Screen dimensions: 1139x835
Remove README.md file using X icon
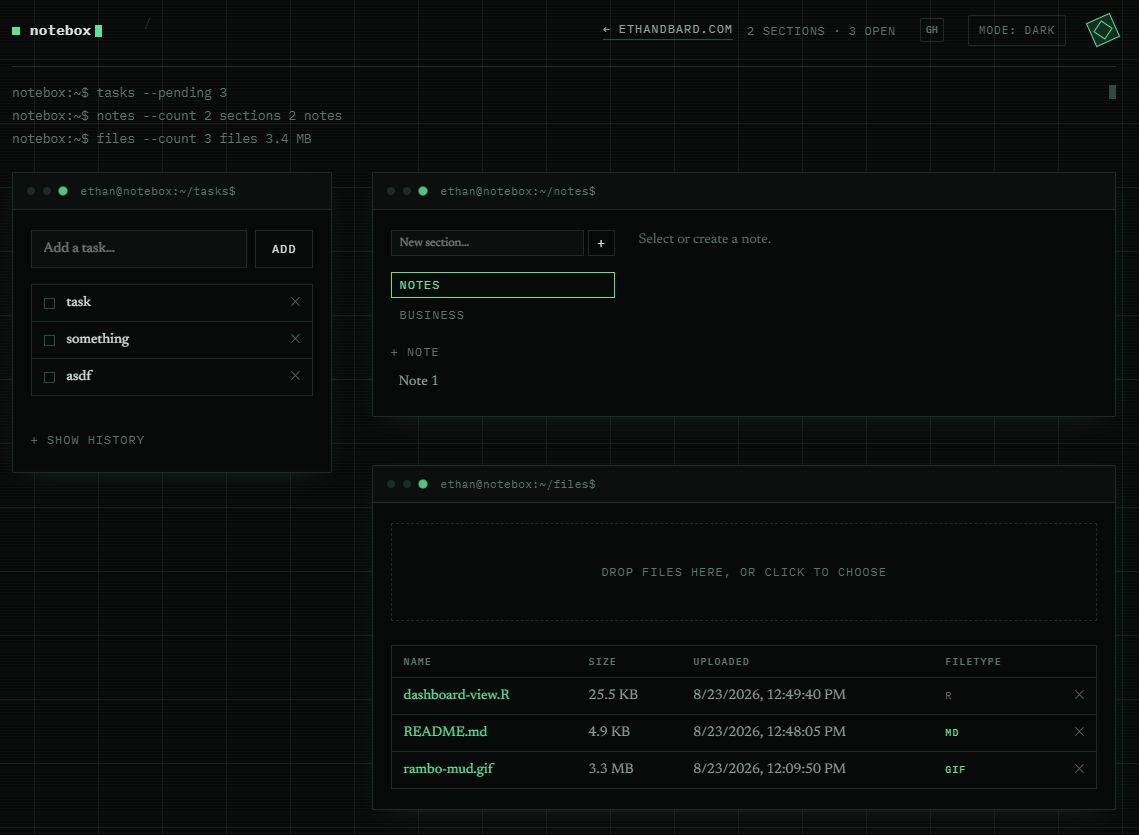(x=1079, y=732)
